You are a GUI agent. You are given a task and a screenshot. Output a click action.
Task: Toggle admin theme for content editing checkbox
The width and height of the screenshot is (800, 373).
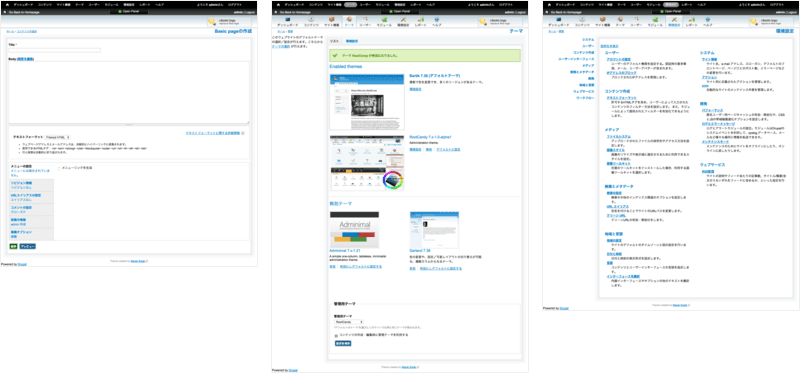(336, 335)
